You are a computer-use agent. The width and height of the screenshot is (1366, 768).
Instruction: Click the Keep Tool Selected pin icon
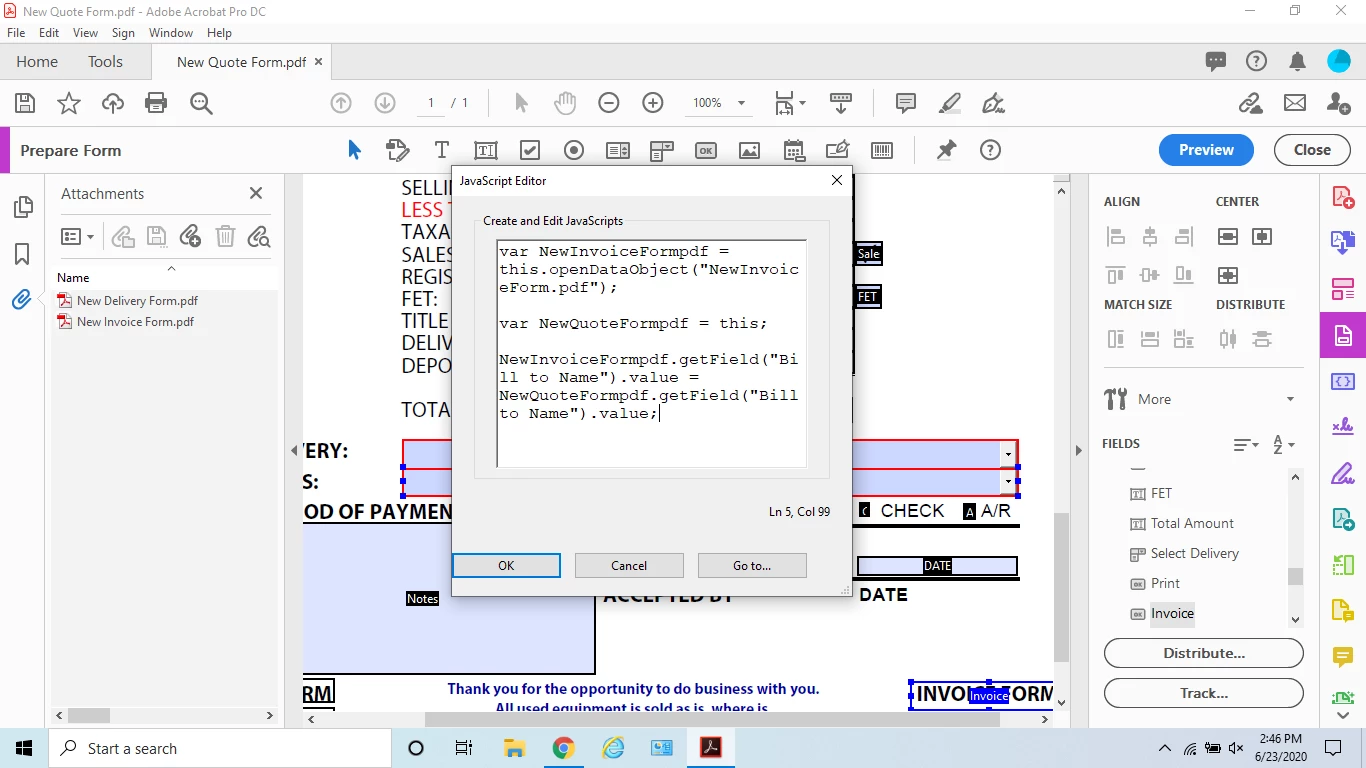click(x=946, y=150)
